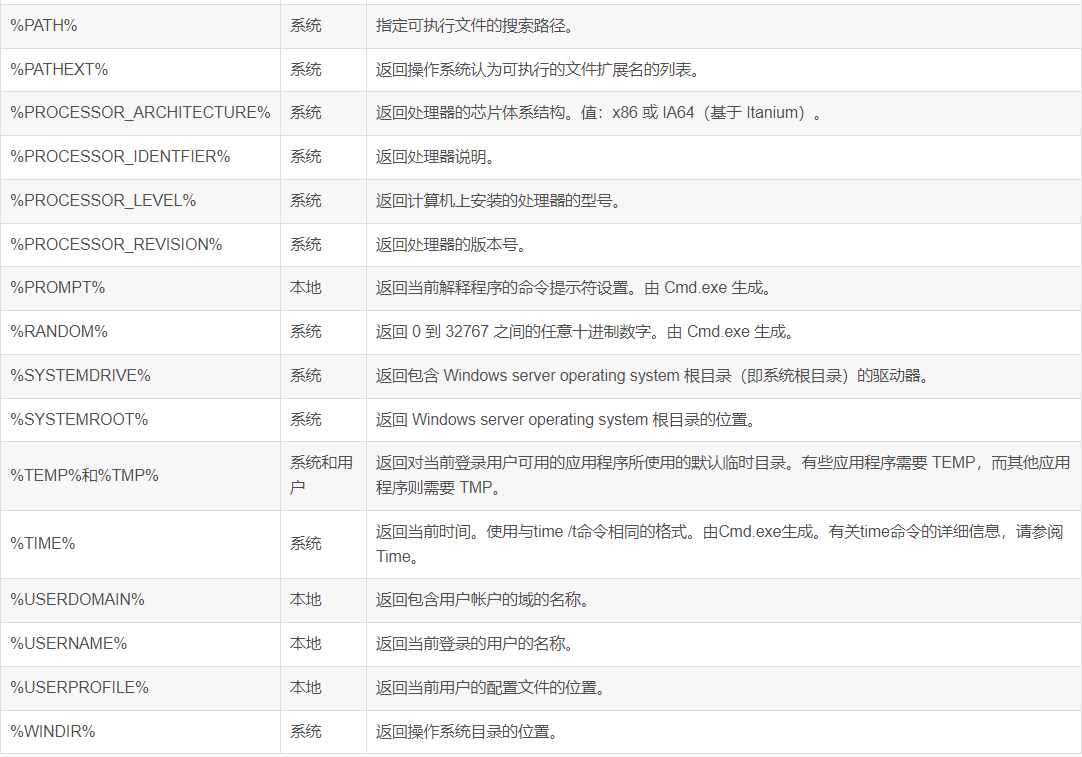The height and width of the screenshot is (757, 1082).
Task: Select the %SYSTEMROOT% variable text
Action: (79, 419)
